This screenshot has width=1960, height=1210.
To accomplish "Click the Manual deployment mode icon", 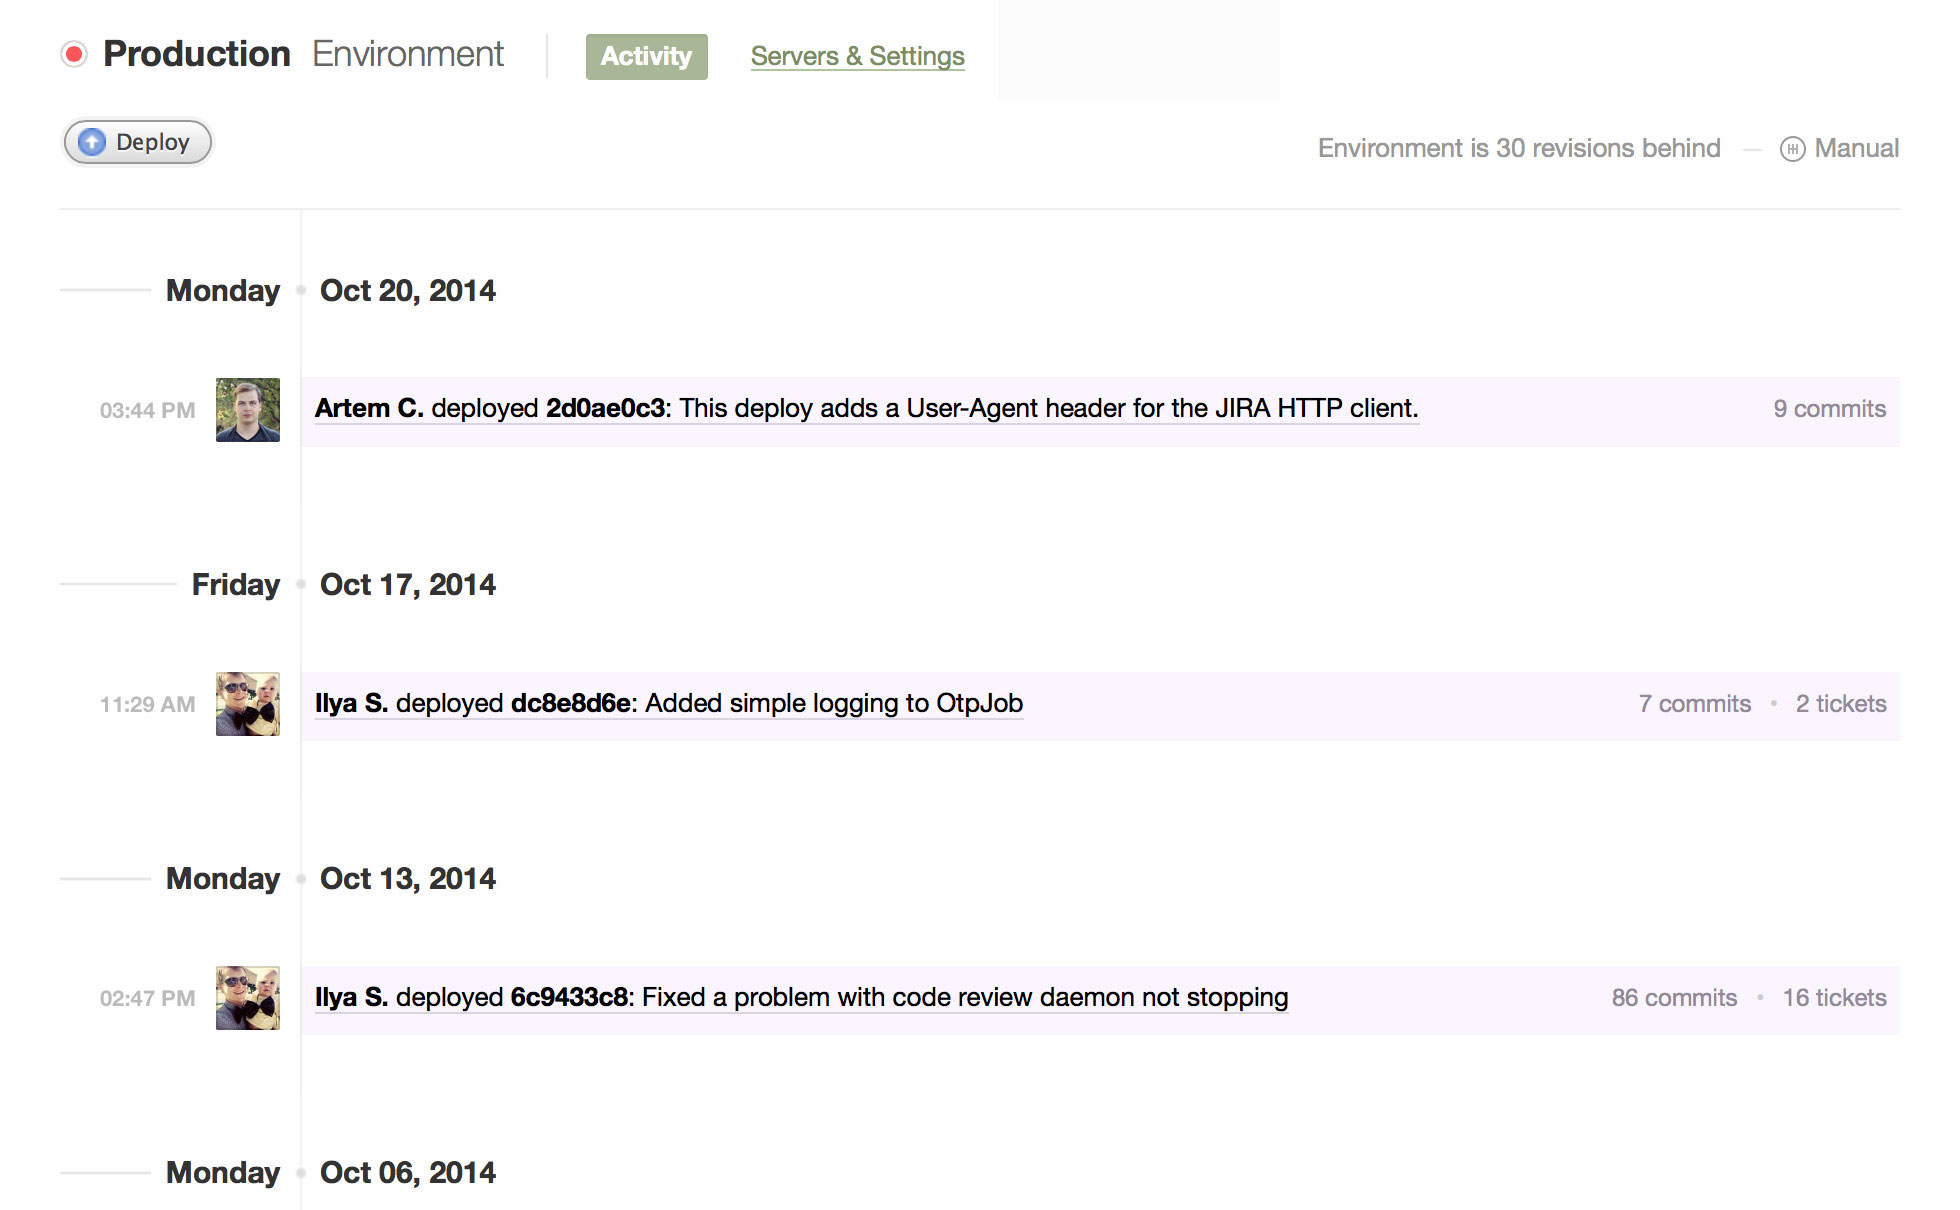I will coord(1792,149).
